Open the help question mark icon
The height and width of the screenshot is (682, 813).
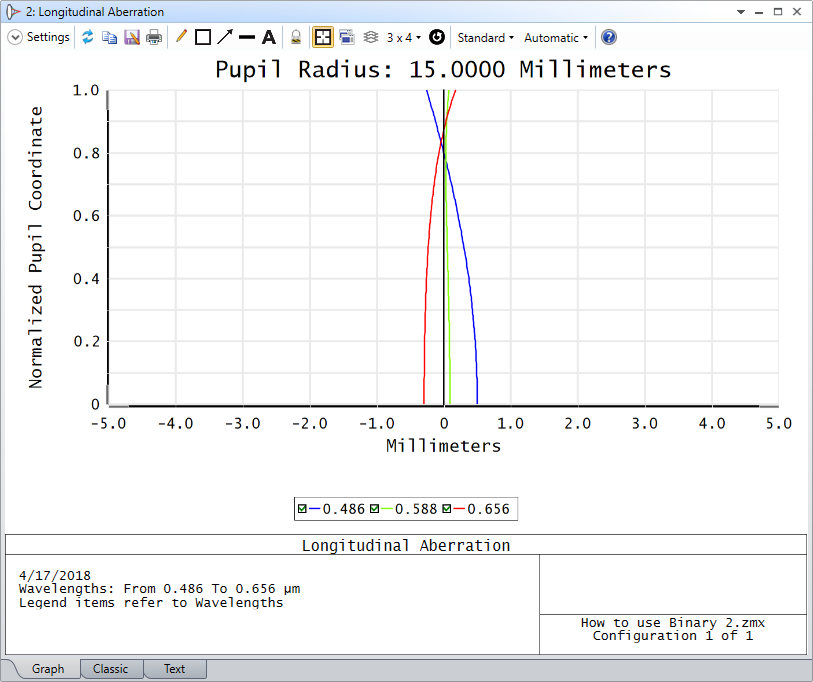609,37
